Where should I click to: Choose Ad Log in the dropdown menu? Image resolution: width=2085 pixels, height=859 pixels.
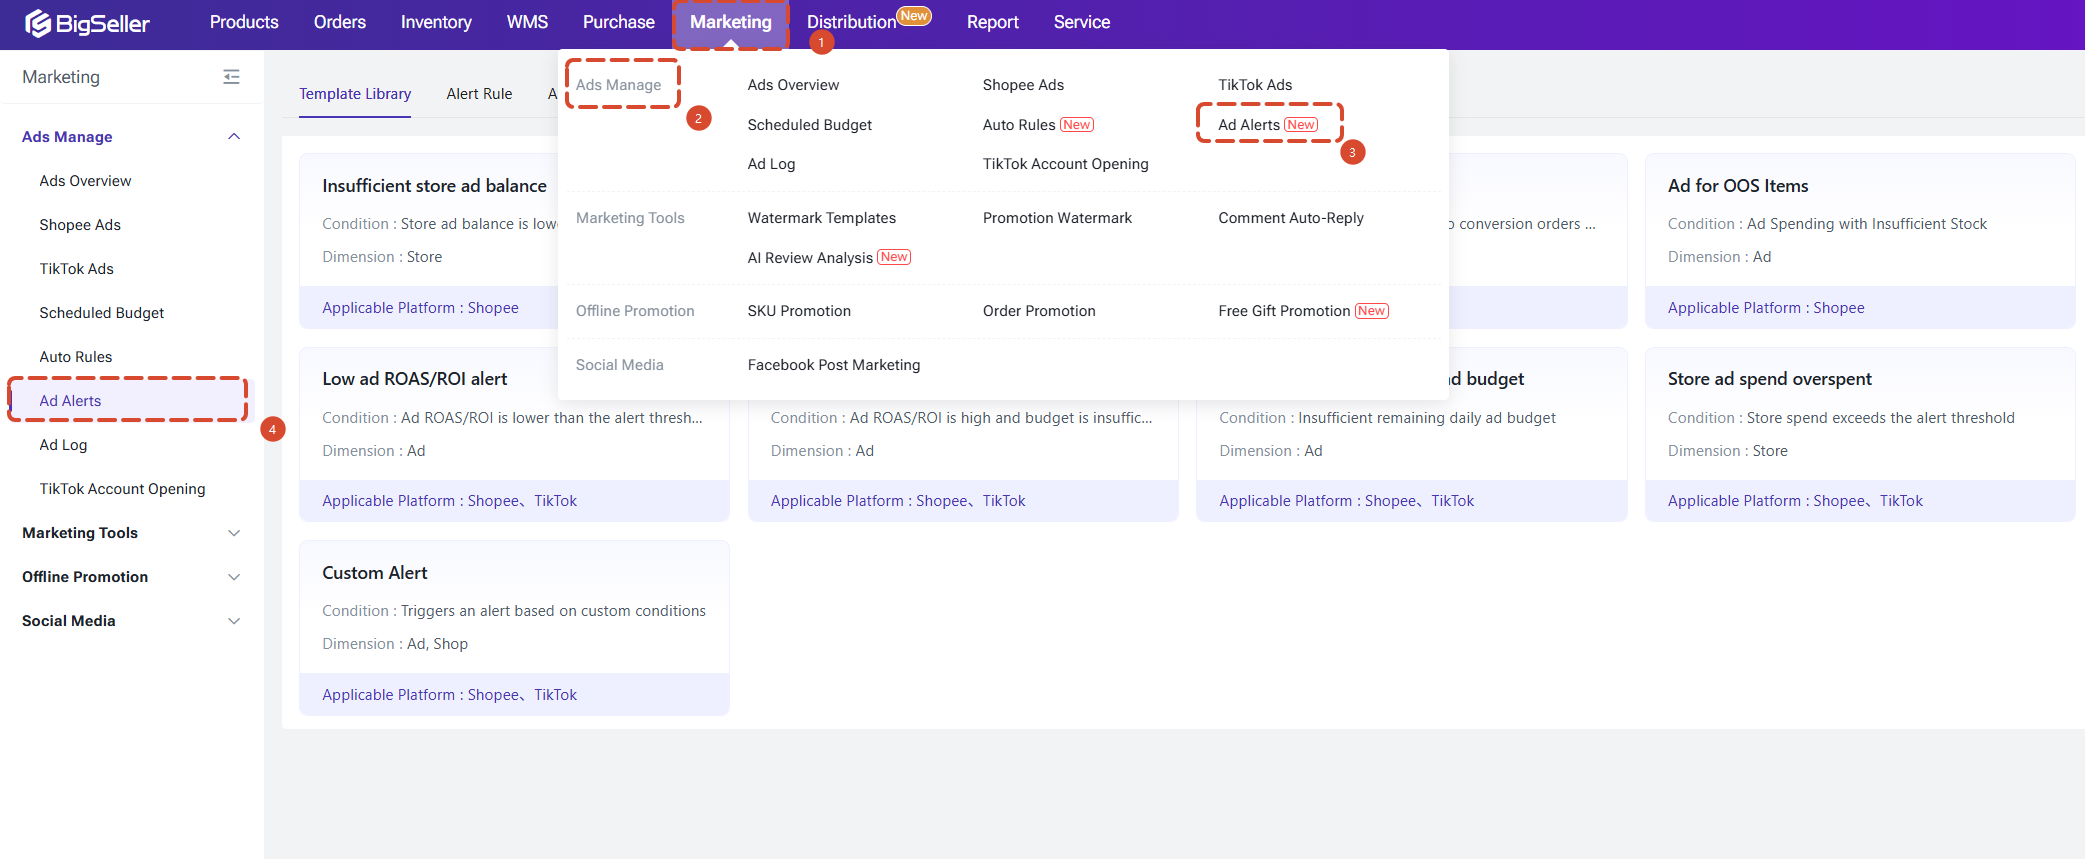point(771,164)
